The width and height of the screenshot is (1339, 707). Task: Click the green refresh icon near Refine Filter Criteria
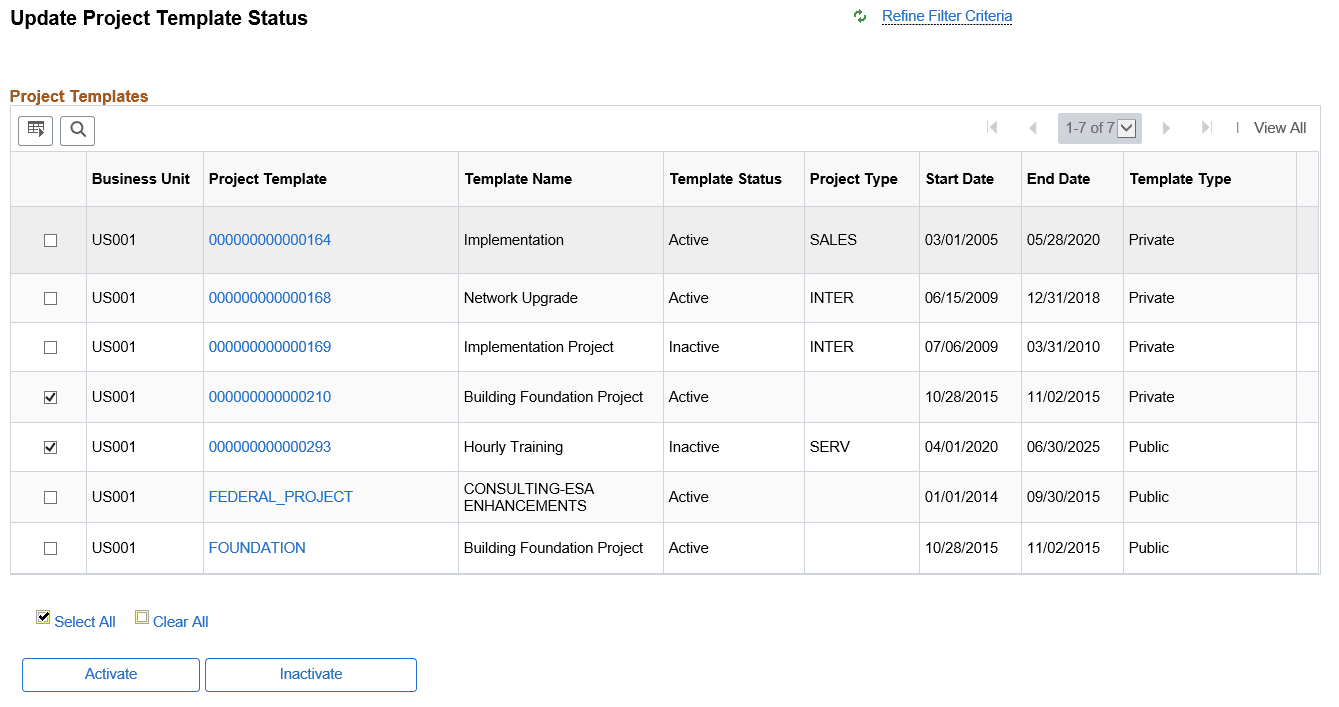tap(860, 16)
